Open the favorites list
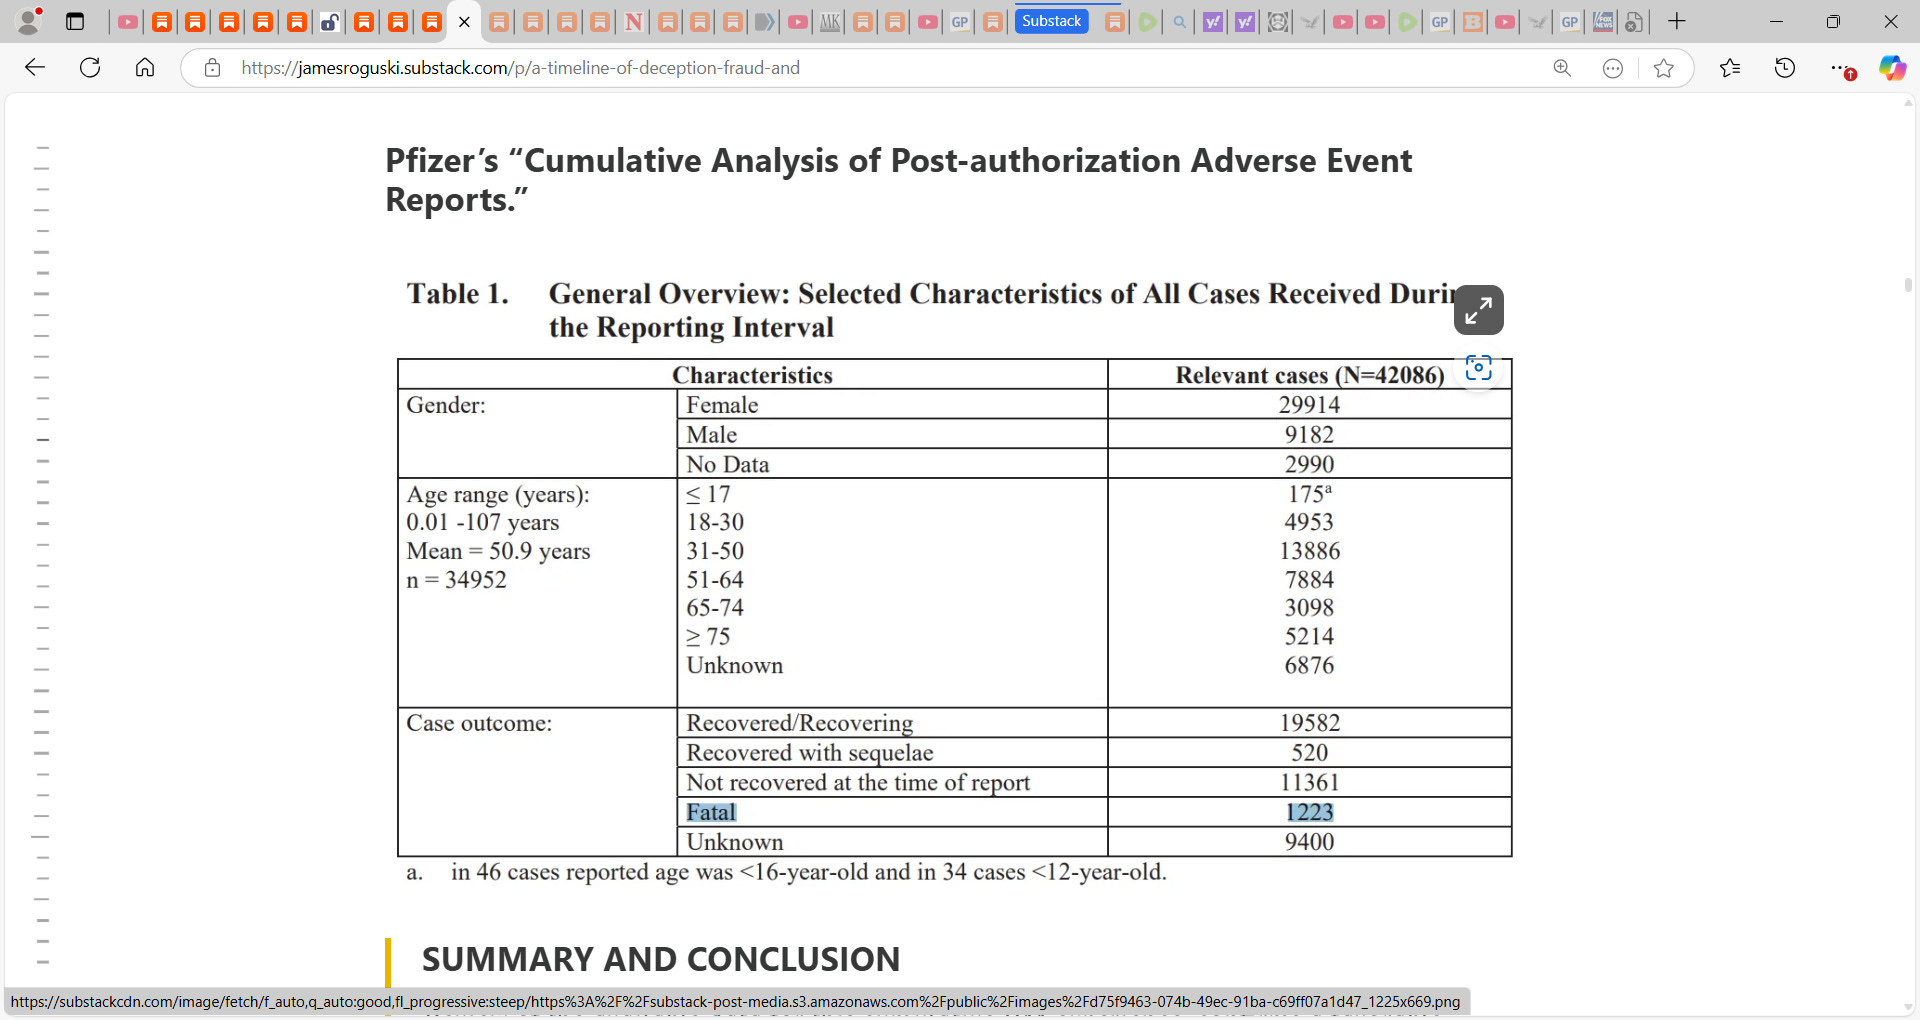This screenshot has width=1920, height=1020. 1730,68
